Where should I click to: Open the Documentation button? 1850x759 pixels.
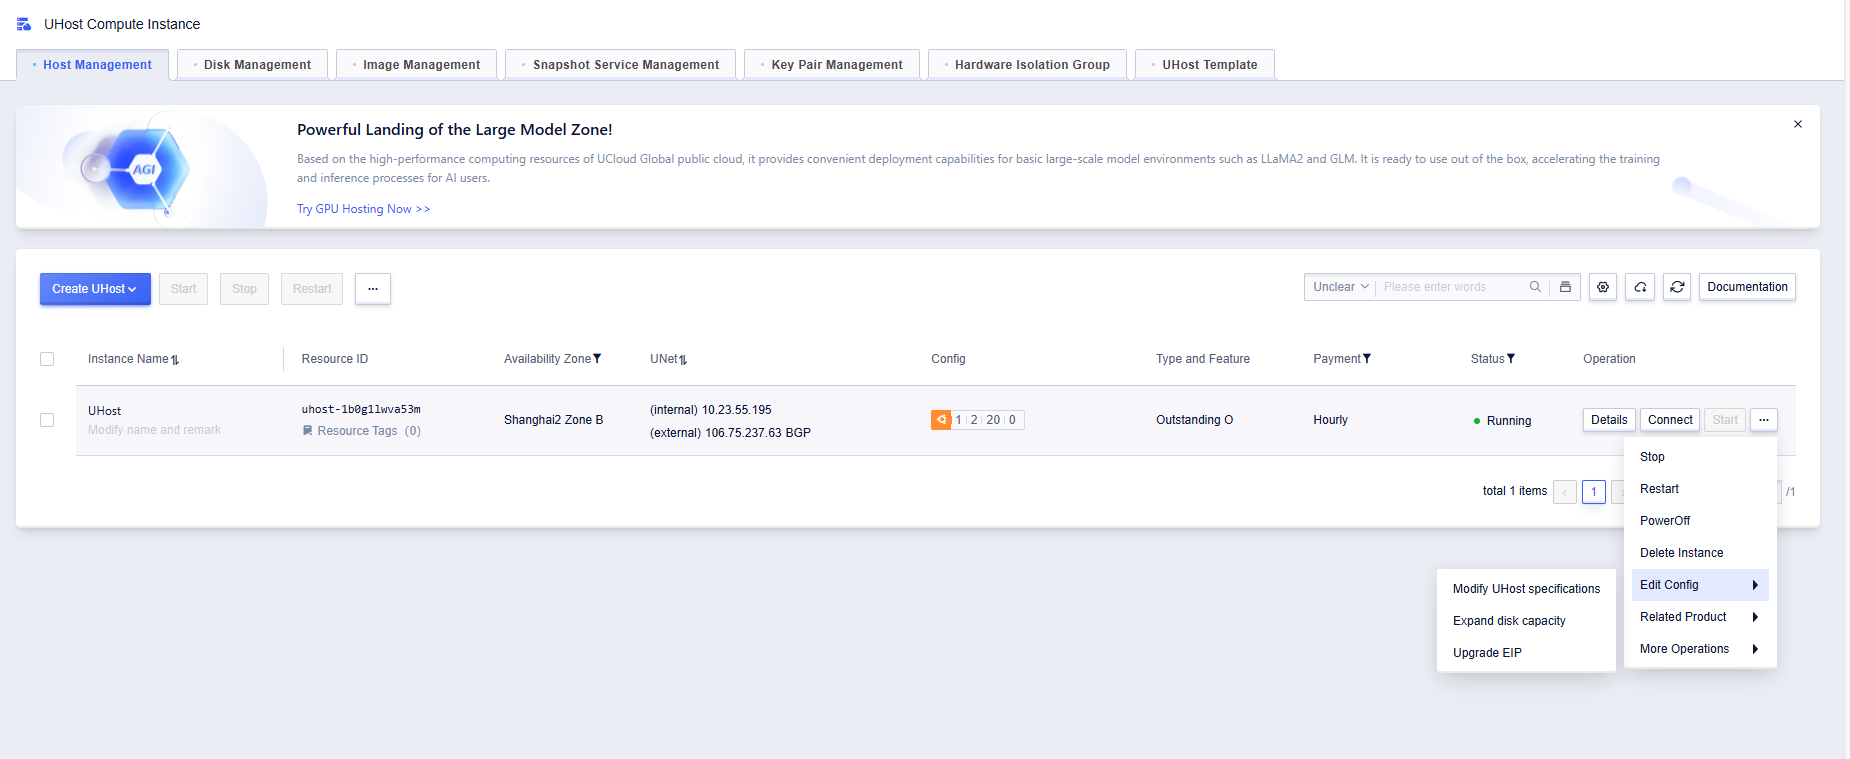[1747, 287]
